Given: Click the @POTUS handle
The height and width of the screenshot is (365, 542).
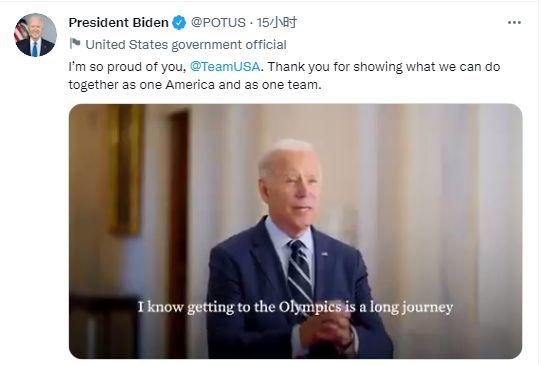Looking at the screenshot, I should tap(218, 23).
